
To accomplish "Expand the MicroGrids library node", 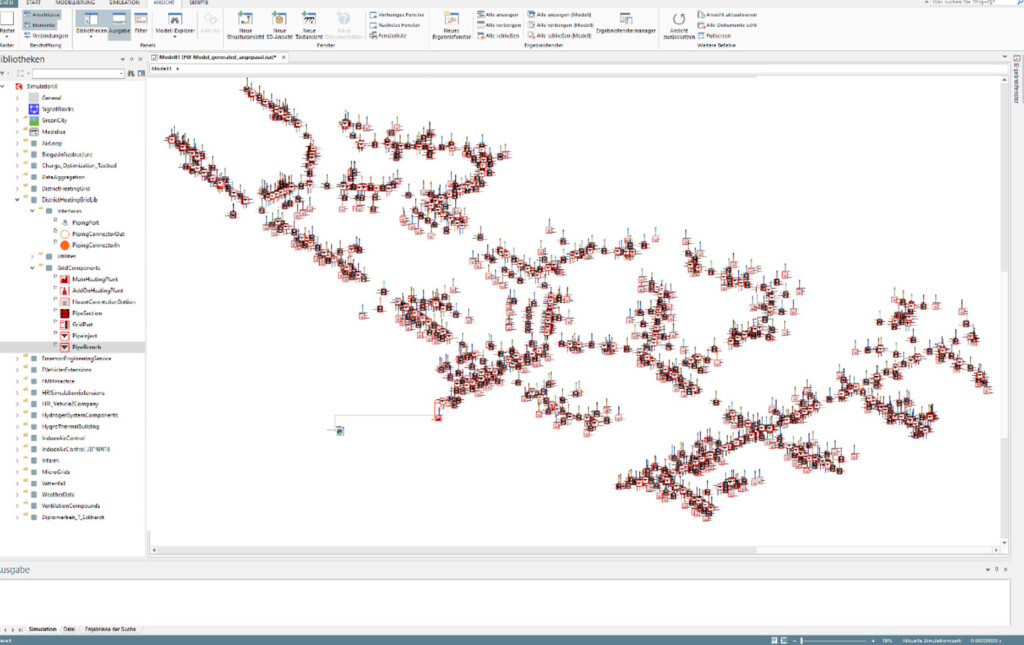I will tap(18, 472).
